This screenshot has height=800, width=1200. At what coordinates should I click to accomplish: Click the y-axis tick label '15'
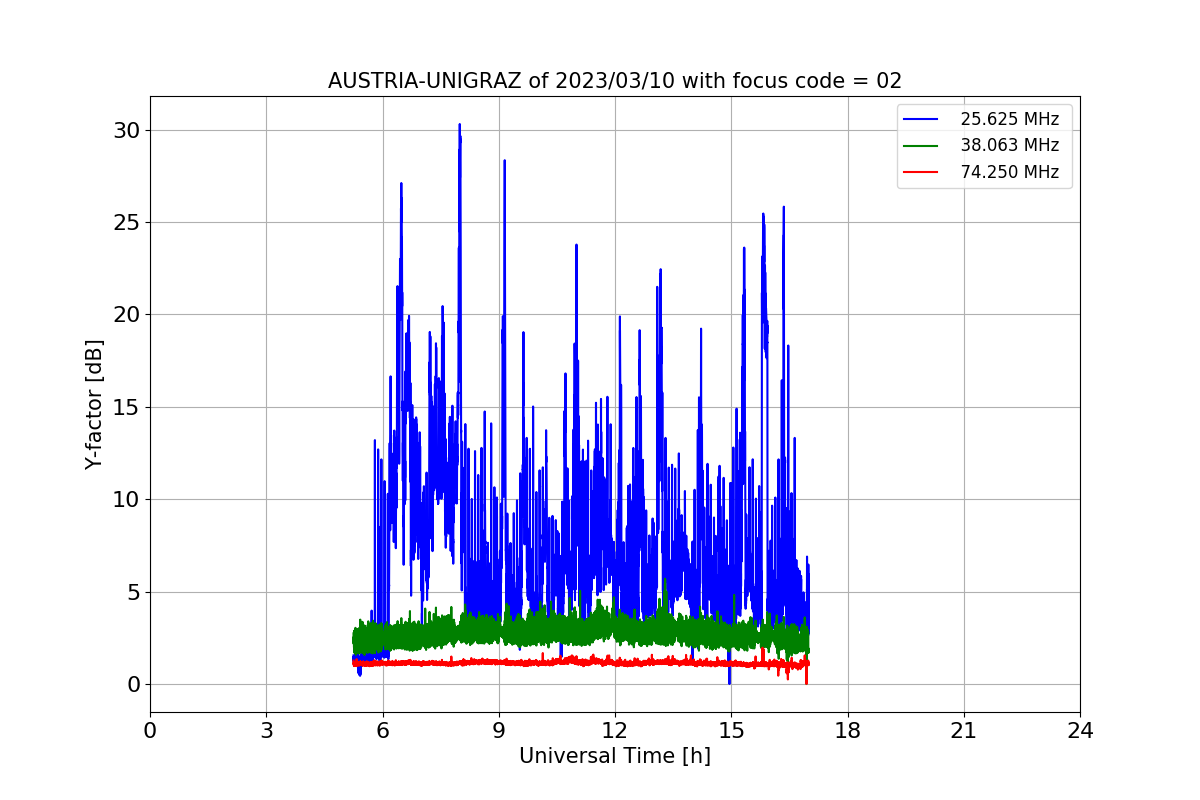(126, 407)
